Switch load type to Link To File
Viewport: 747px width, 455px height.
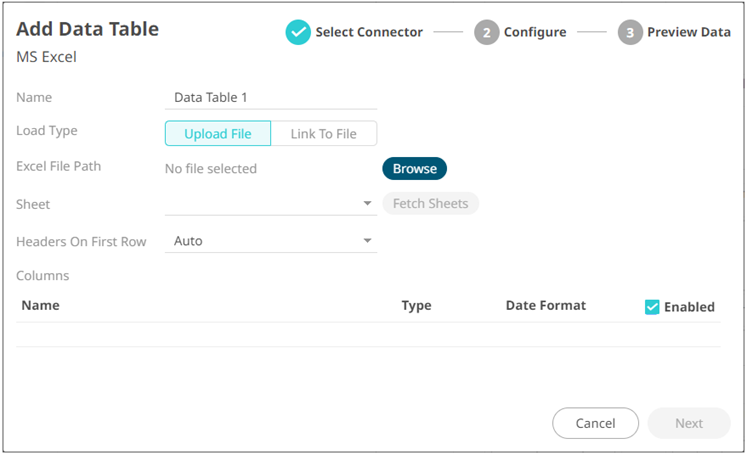click(x=323, y=134)
